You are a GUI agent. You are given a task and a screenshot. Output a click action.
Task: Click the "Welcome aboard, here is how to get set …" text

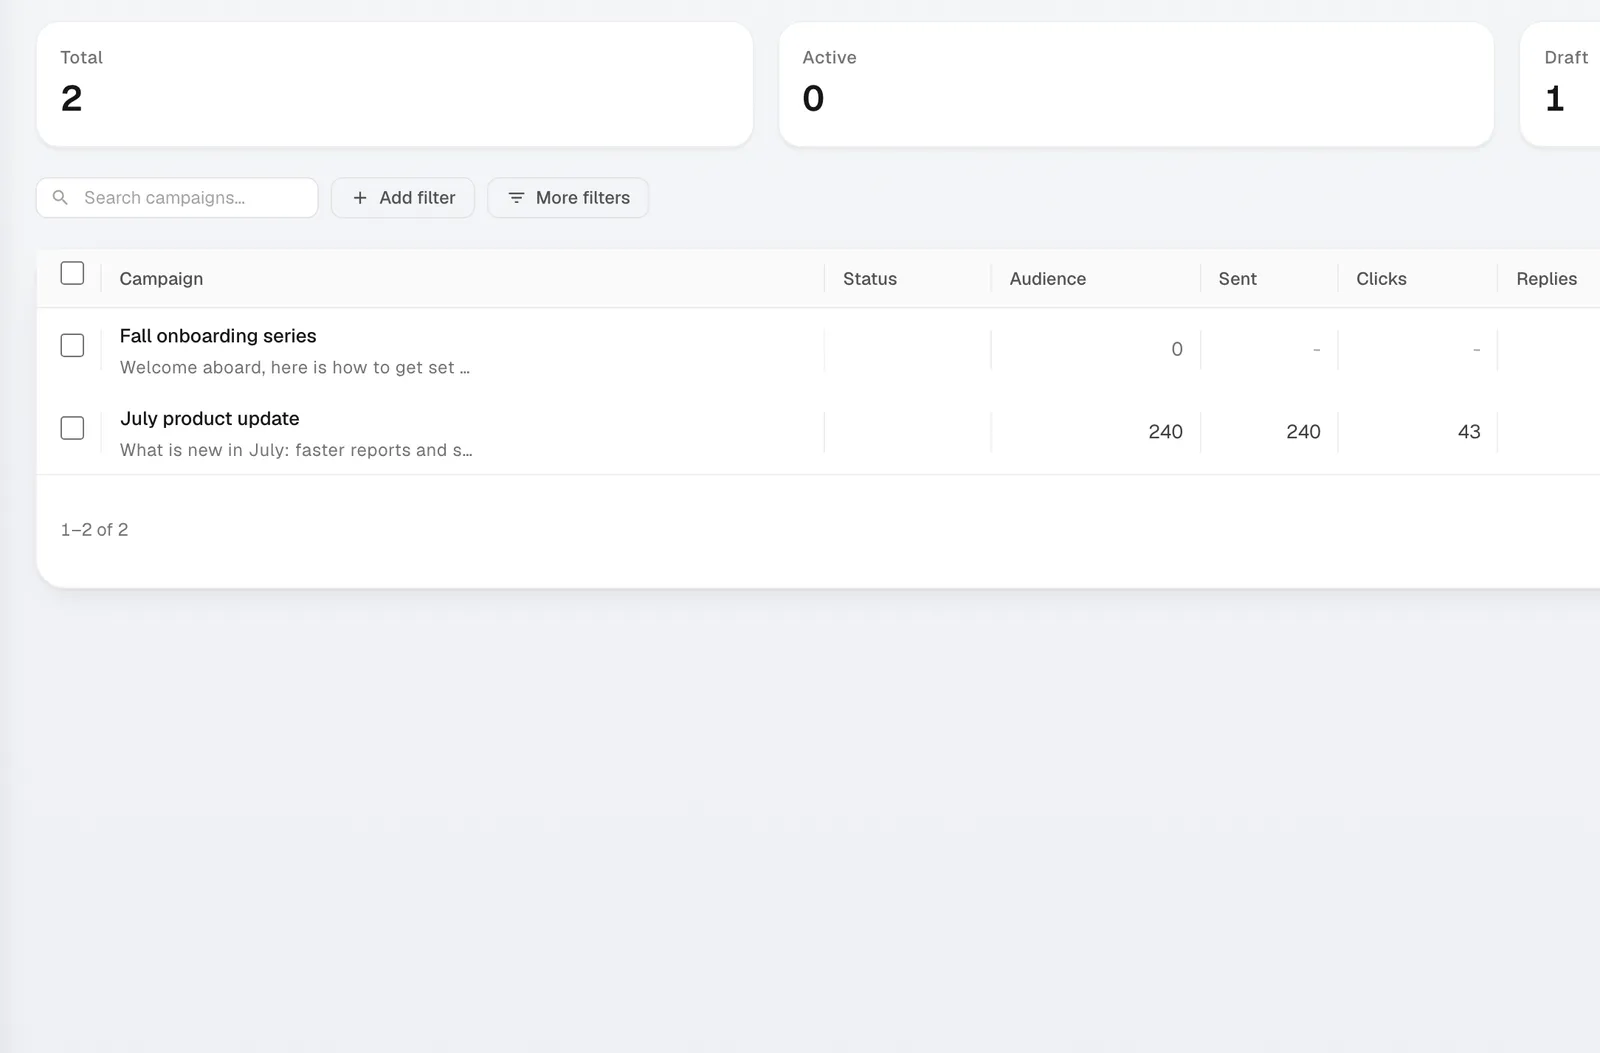pyautogui.click(x=295, y=368)
